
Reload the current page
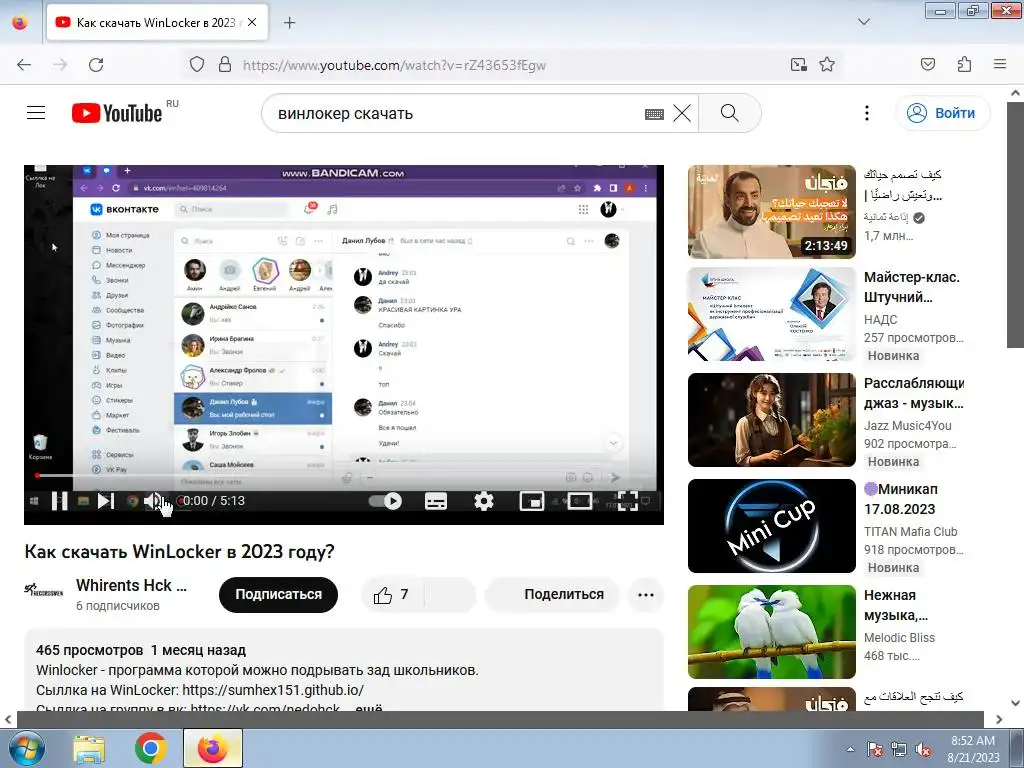(x=96, y=65)
